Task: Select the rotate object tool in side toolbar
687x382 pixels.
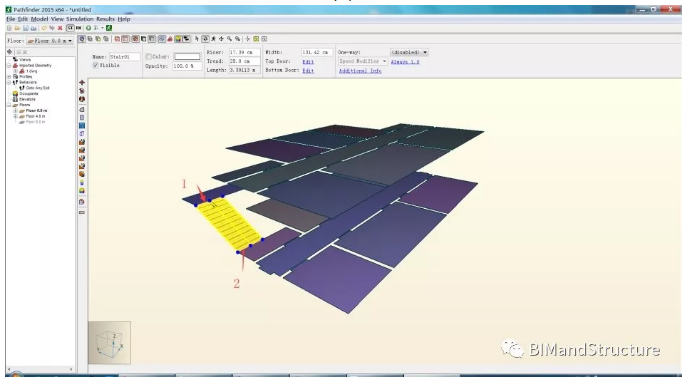Action: [x=82, y=91]
